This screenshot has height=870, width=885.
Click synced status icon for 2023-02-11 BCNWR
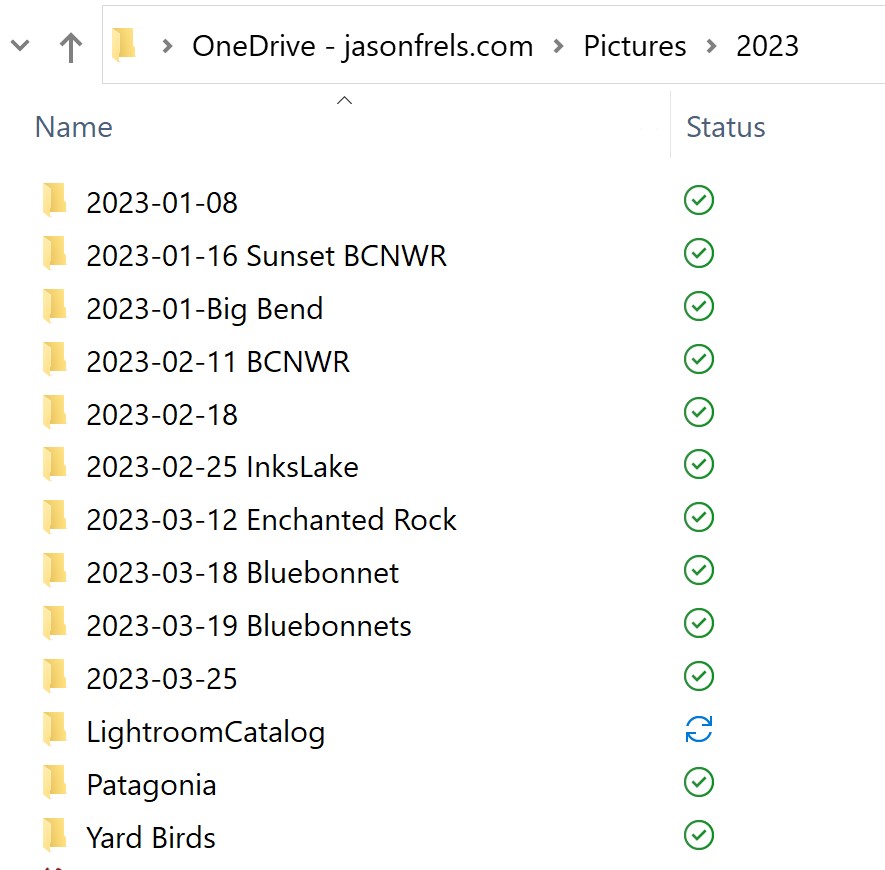698,359
